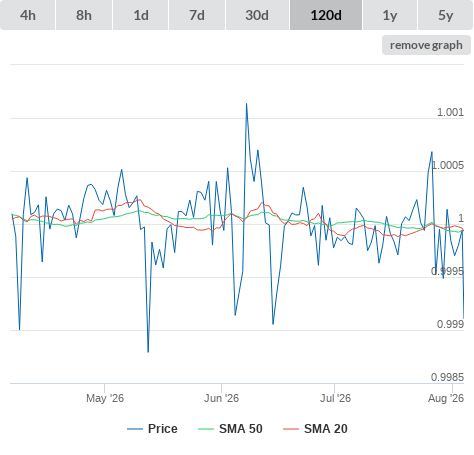Choose the 1d time range
The height and width of the screenshot is (455, 474).
141,15
